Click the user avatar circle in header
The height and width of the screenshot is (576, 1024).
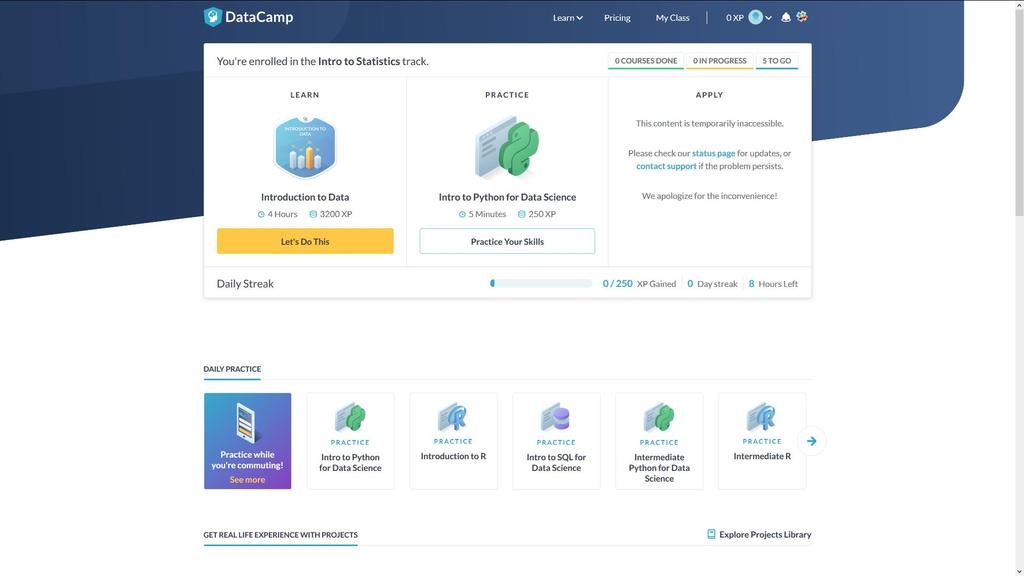(756, 18)
